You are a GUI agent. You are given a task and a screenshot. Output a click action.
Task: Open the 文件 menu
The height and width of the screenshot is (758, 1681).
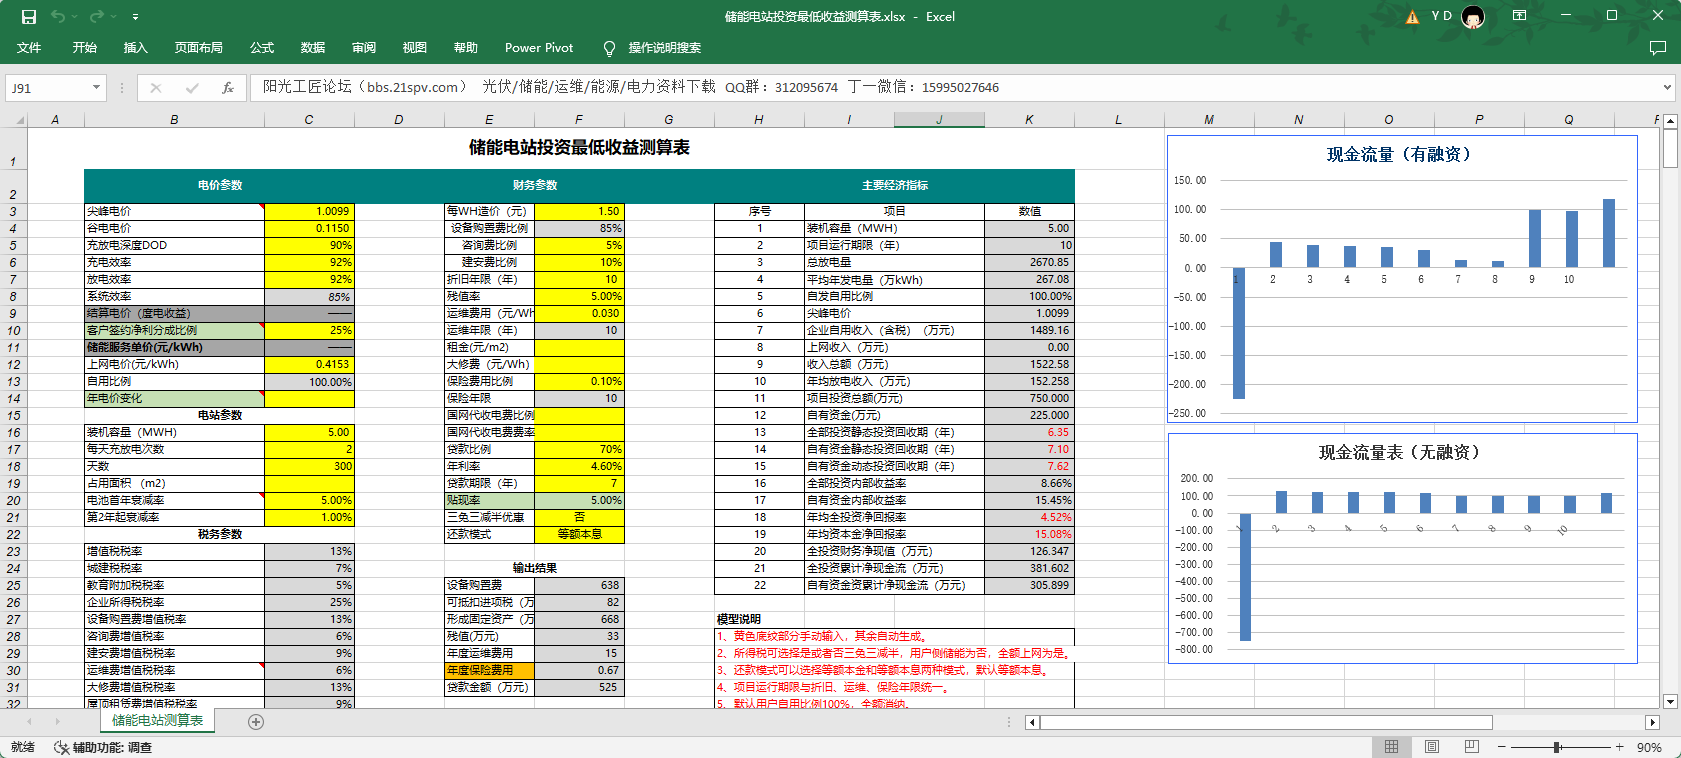click(x=29, y=48)
